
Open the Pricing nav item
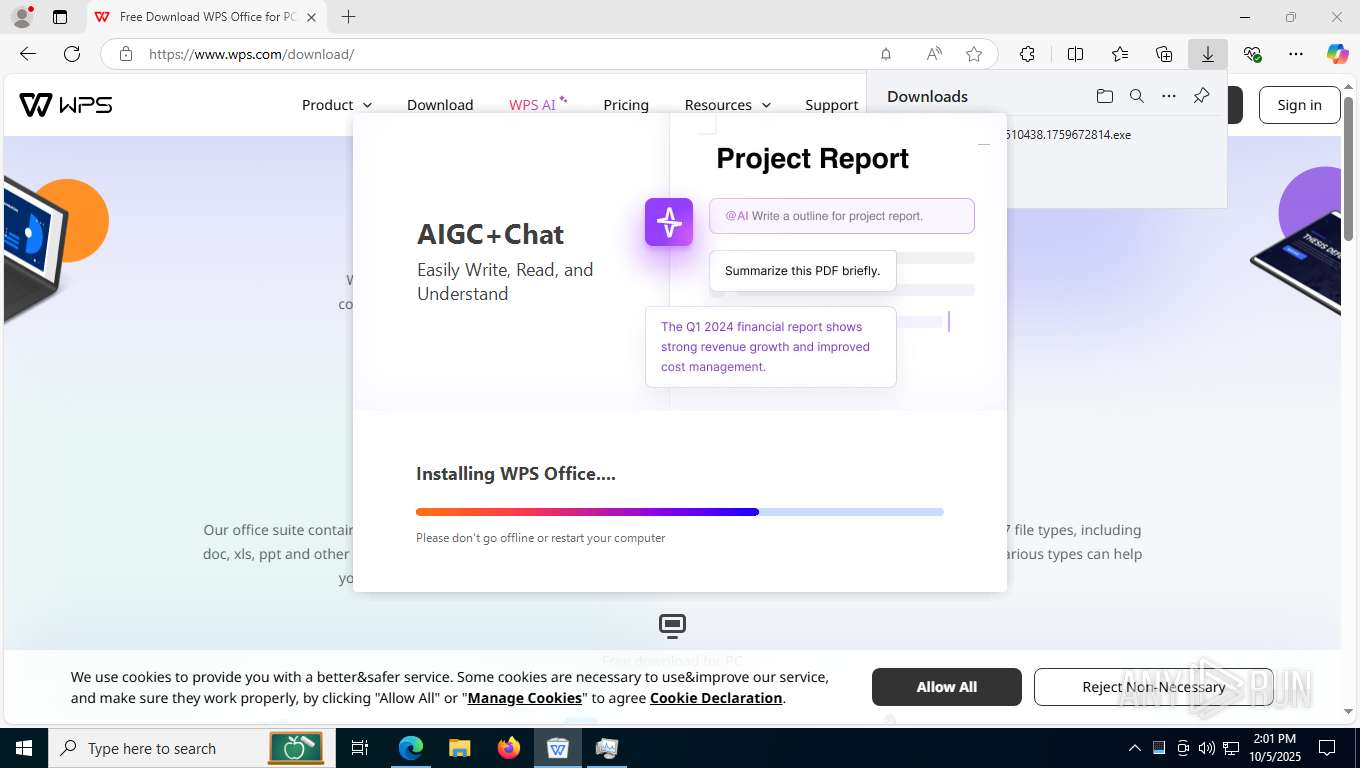coord(626,105)
